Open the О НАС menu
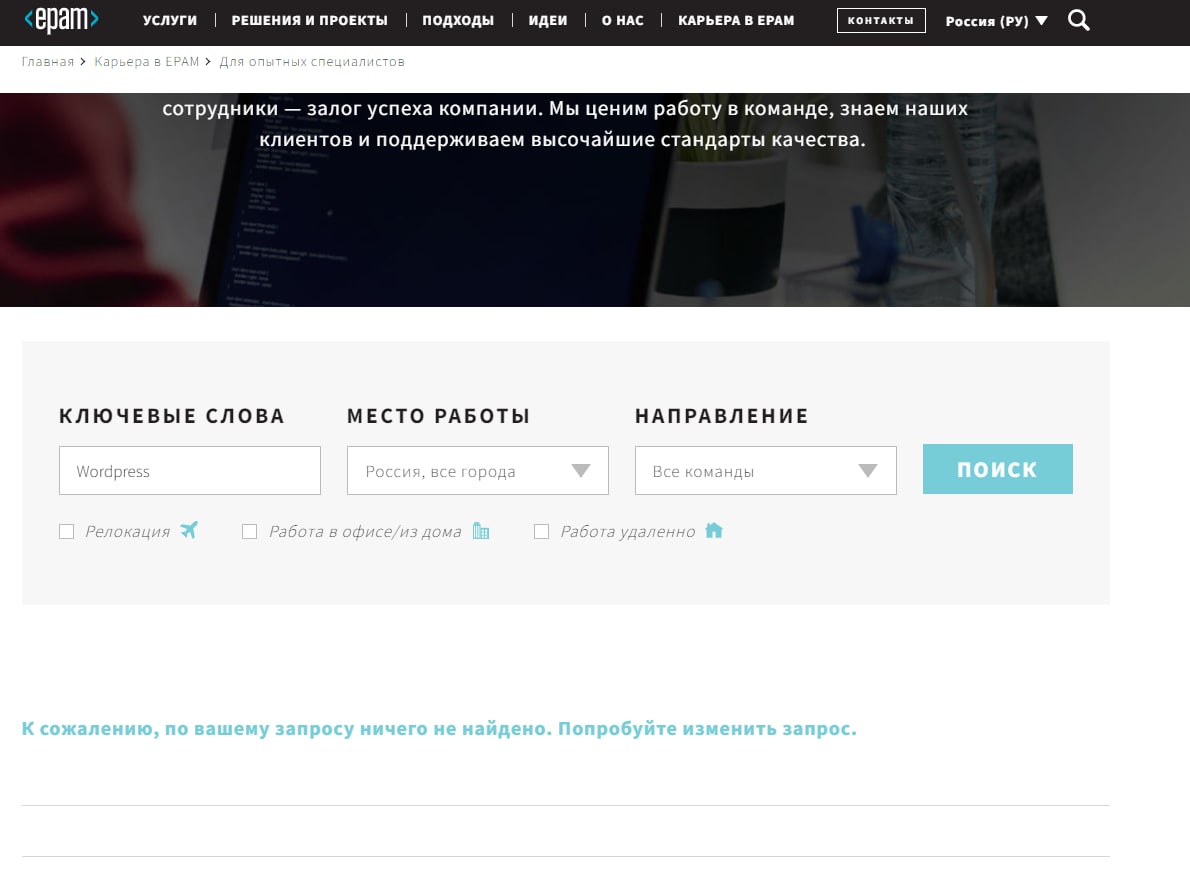Viewport: 1190px width, 878px height. pyautogui.click(x=622, y=20)
